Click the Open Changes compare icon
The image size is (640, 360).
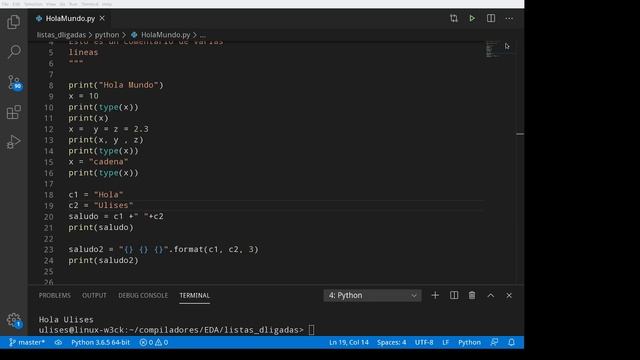point(453,18)
